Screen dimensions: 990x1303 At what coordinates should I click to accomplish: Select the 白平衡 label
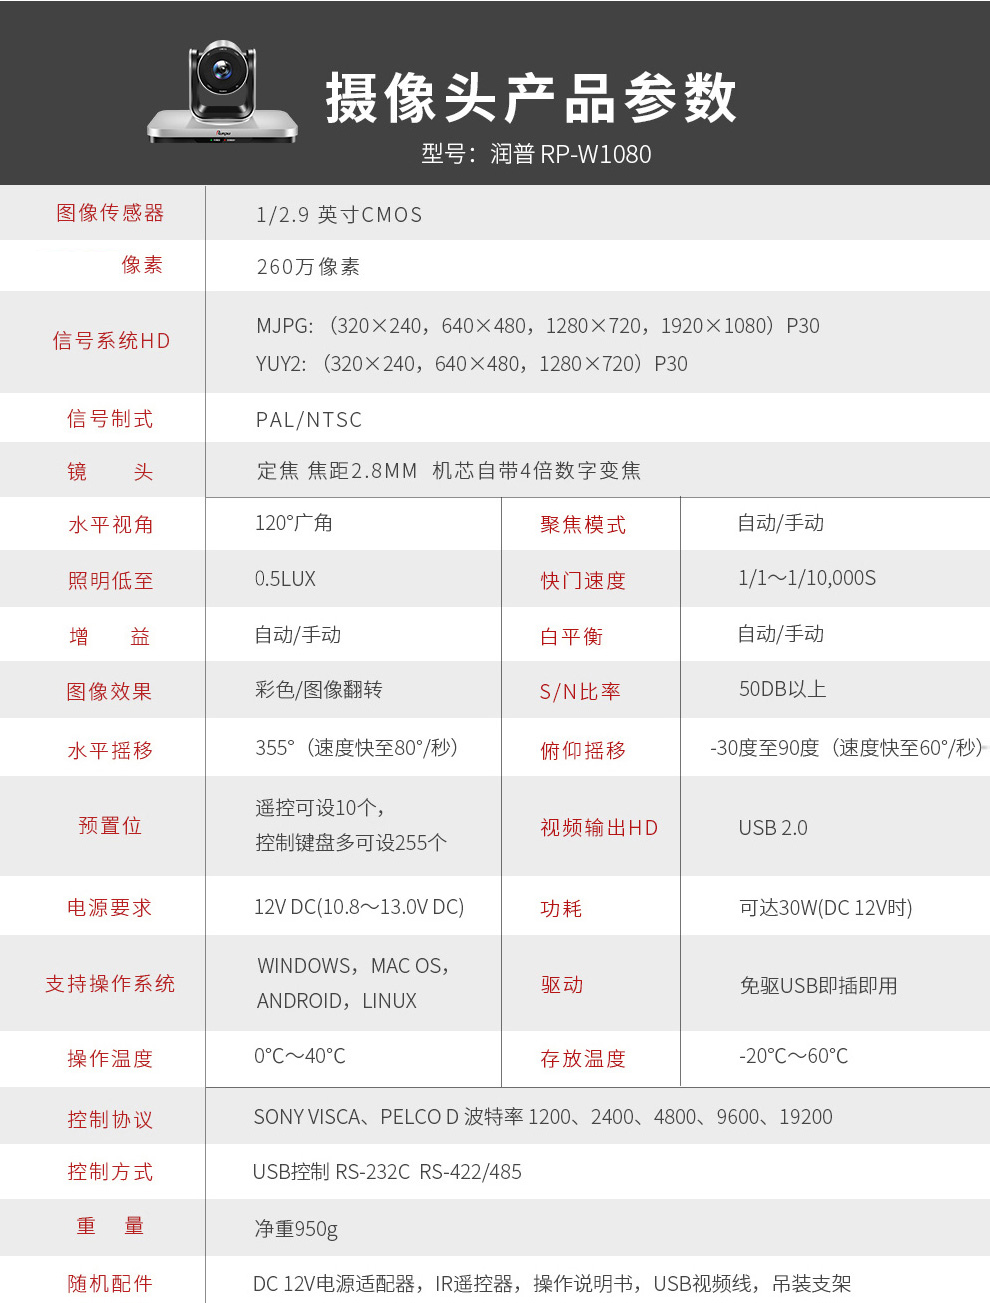point(572,637)
